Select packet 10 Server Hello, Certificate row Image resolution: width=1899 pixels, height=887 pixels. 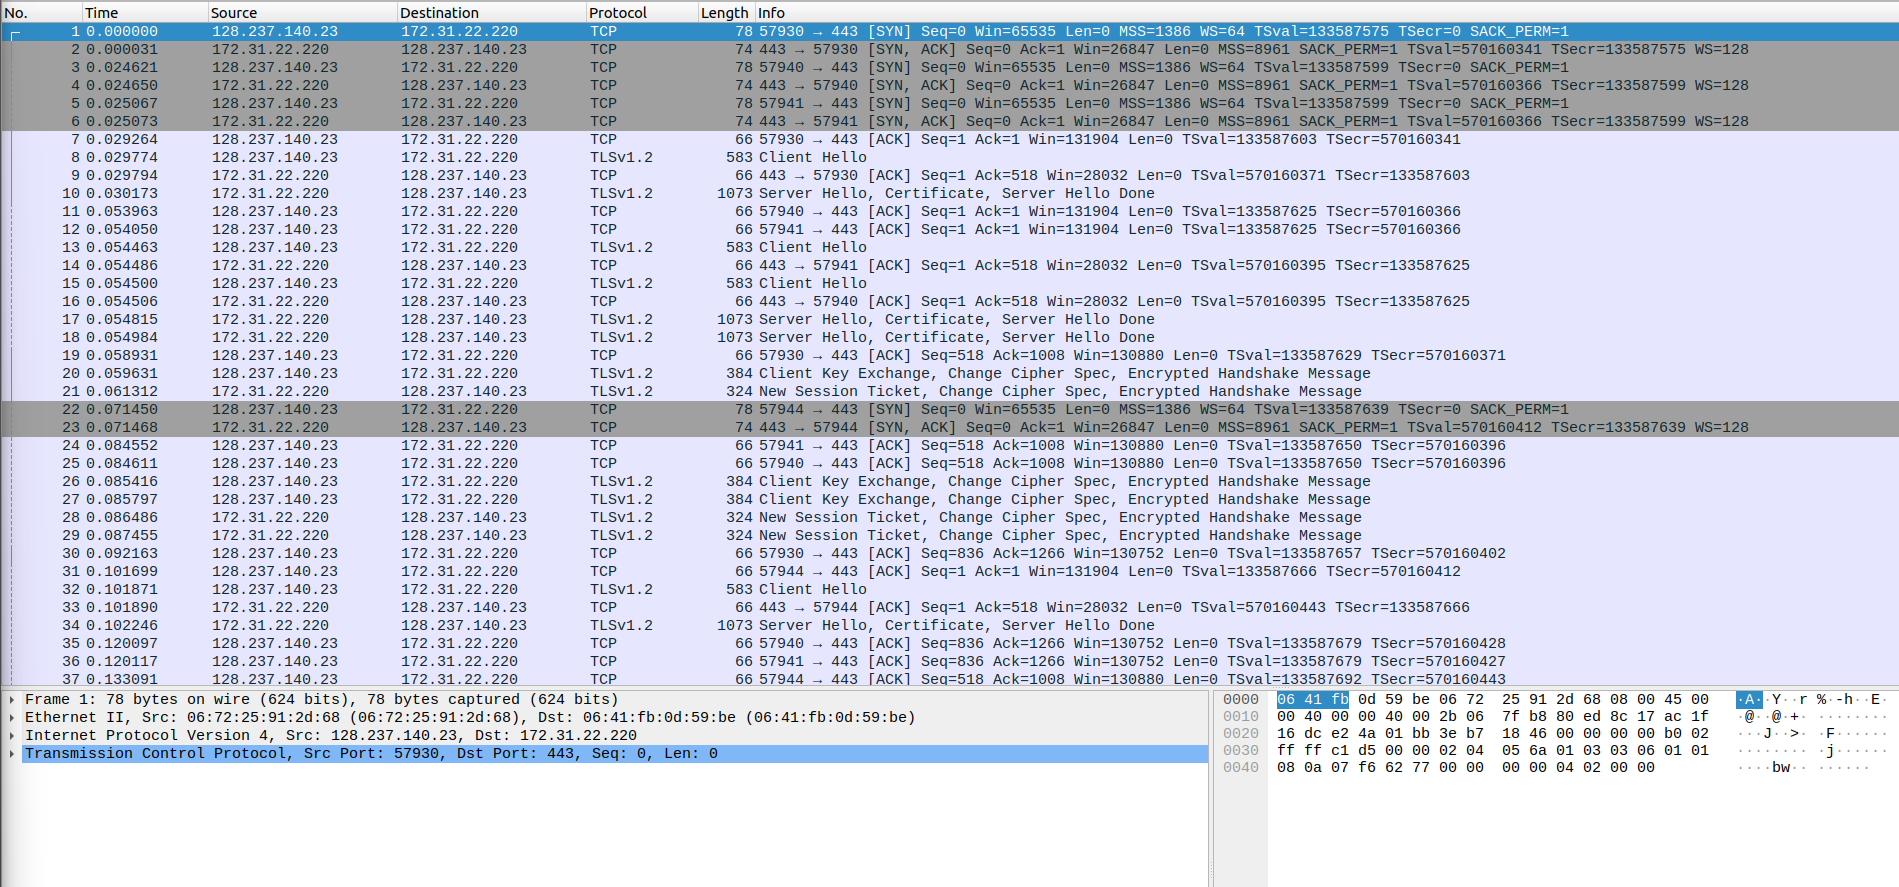(949, 194)
